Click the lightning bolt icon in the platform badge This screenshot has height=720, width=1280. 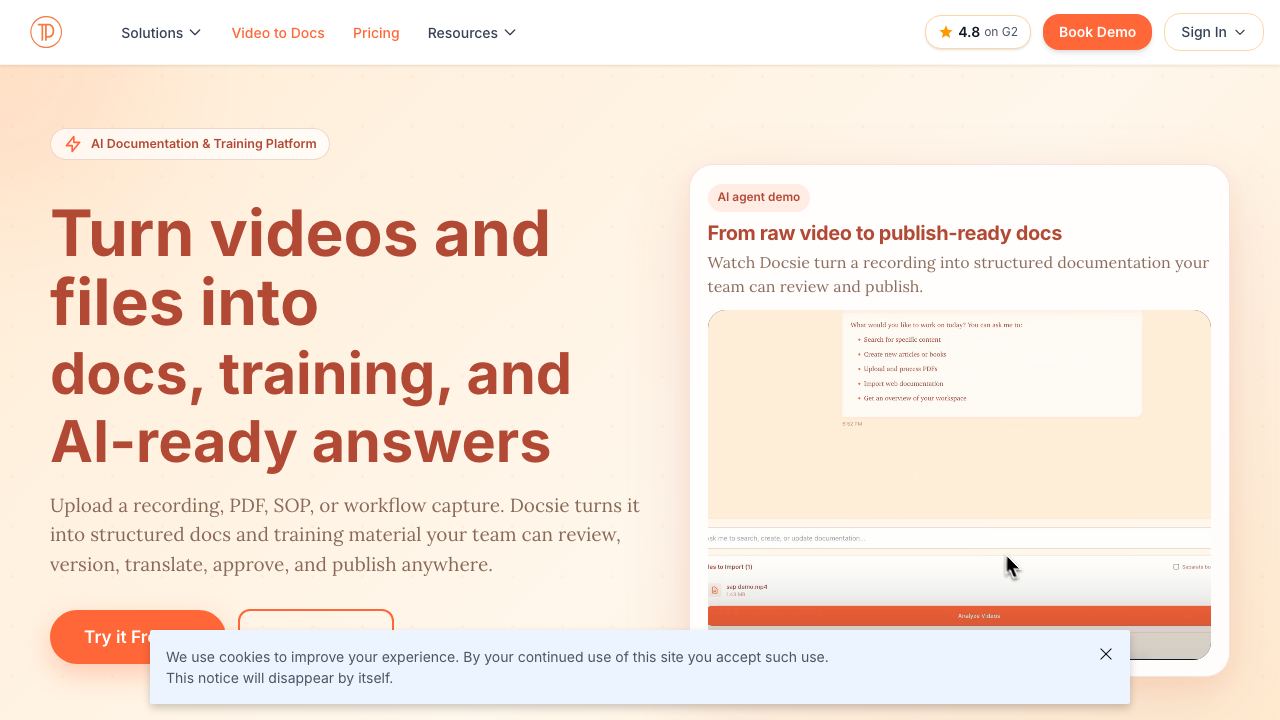tap(73, 144)
